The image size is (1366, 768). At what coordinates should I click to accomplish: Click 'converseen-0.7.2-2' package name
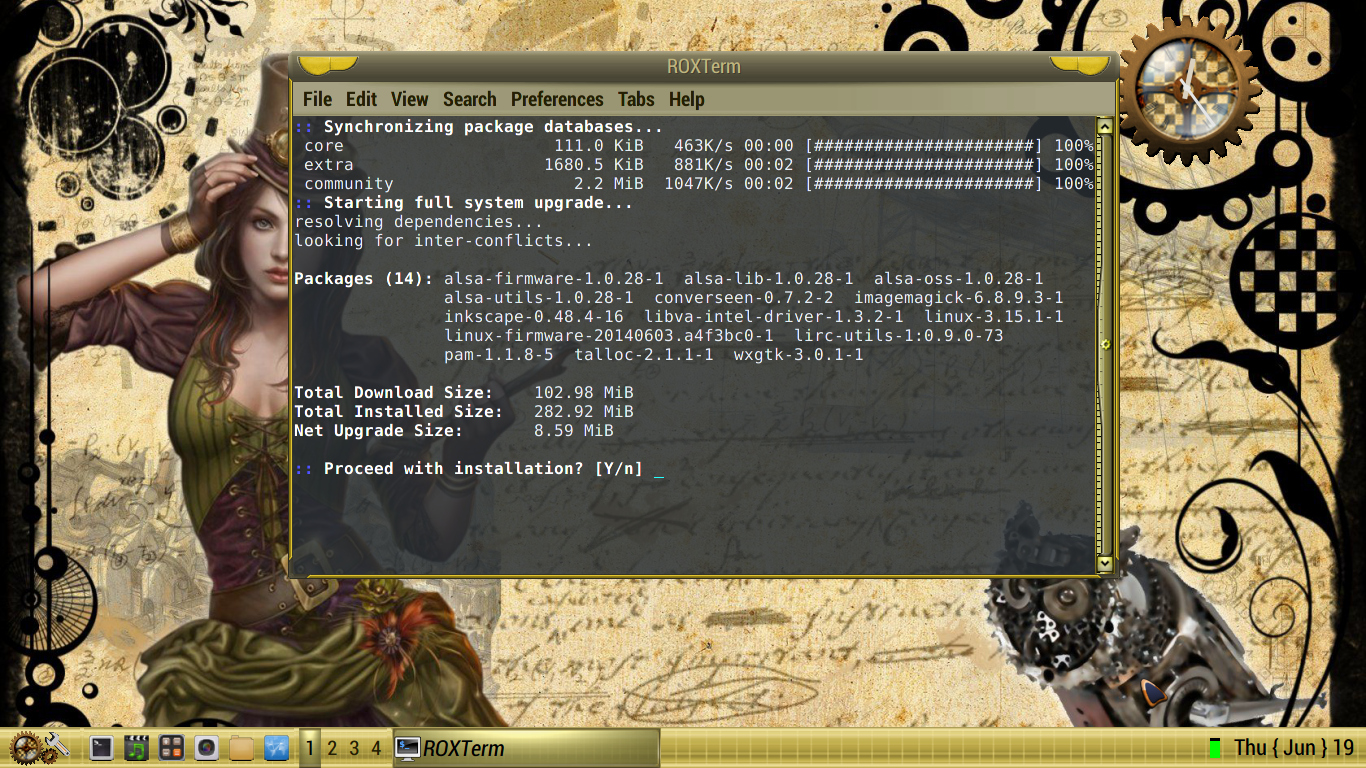[x=744, y=298]
